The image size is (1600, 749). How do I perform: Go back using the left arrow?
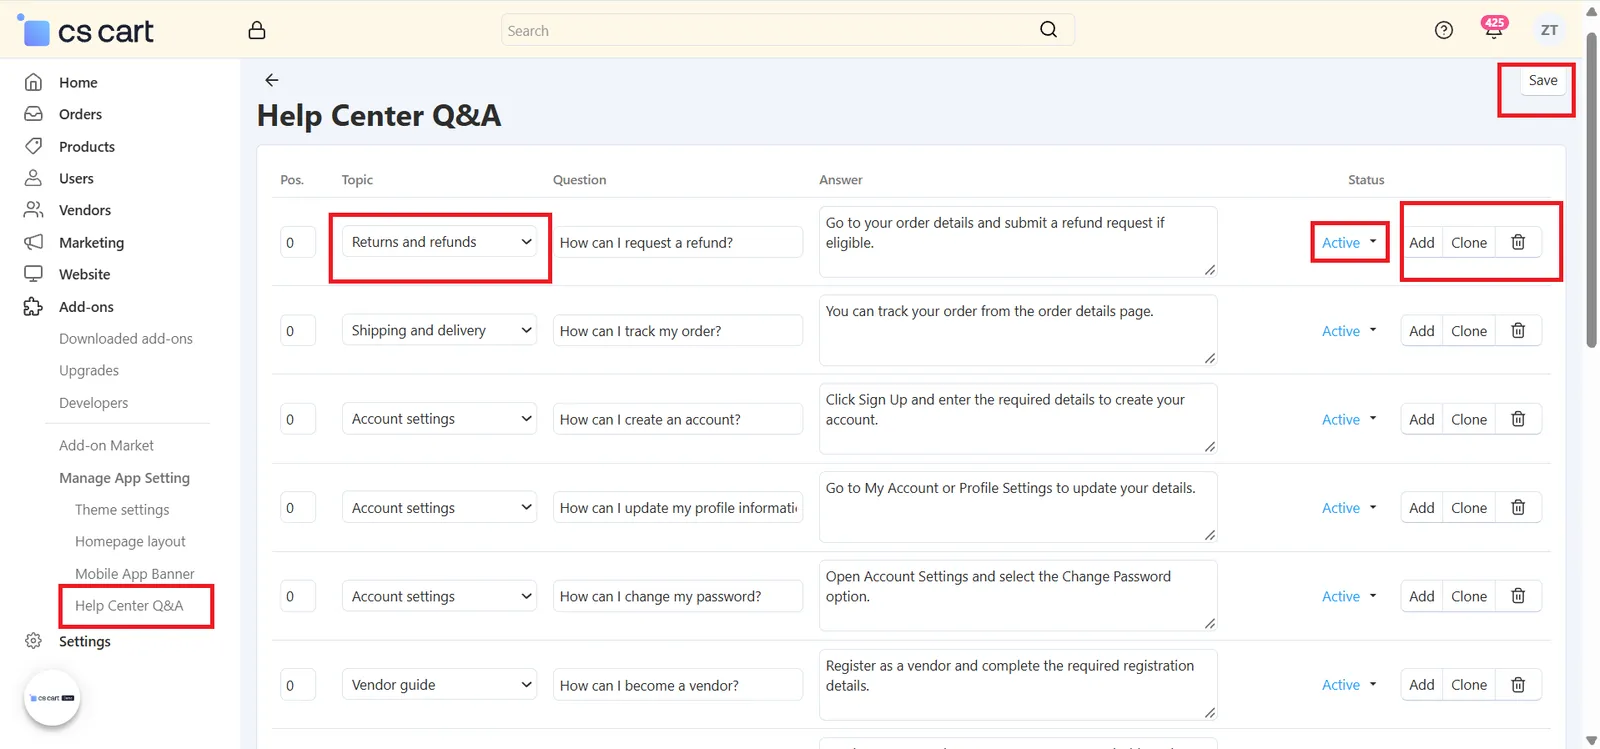272,80
